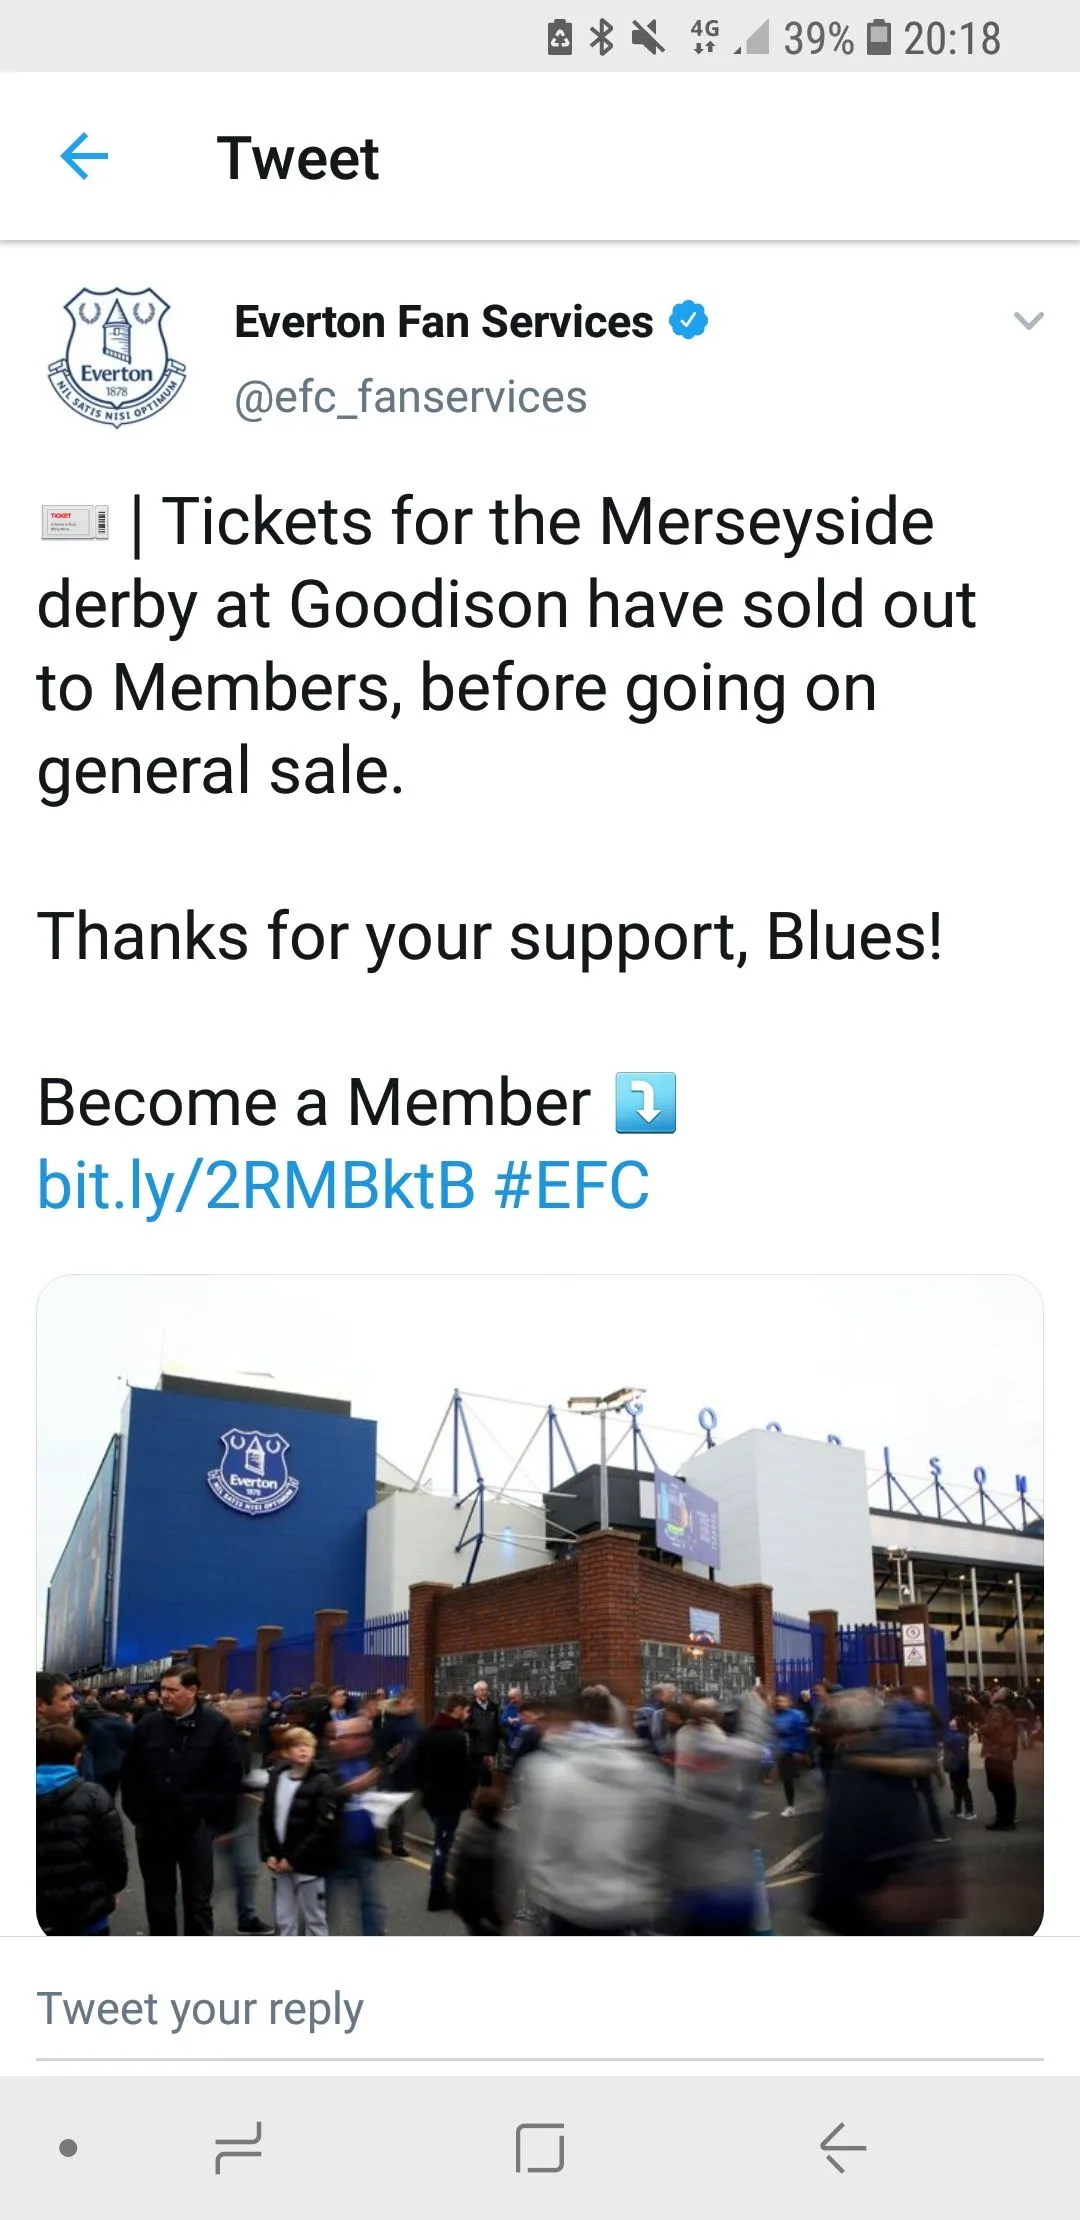This screenshot has width=1080, height=2220.
Task: Tap the blue back arrow in header
Action: coord(84,157)
